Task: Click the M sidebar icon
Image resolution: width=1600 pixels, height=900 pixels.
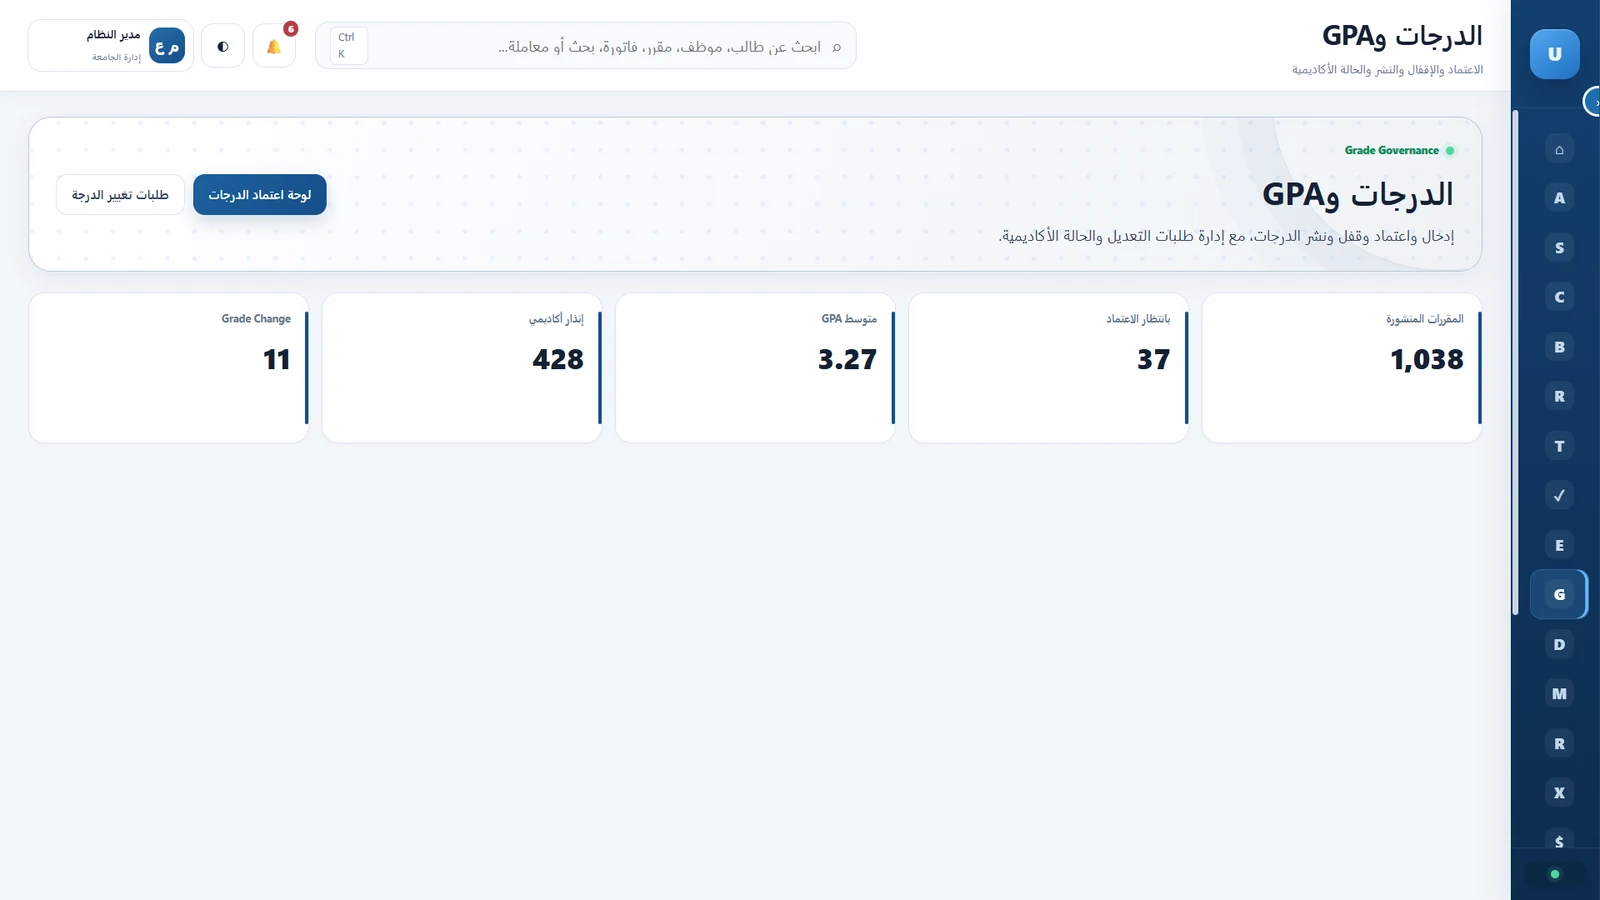Action: (x=1559, y=693)
